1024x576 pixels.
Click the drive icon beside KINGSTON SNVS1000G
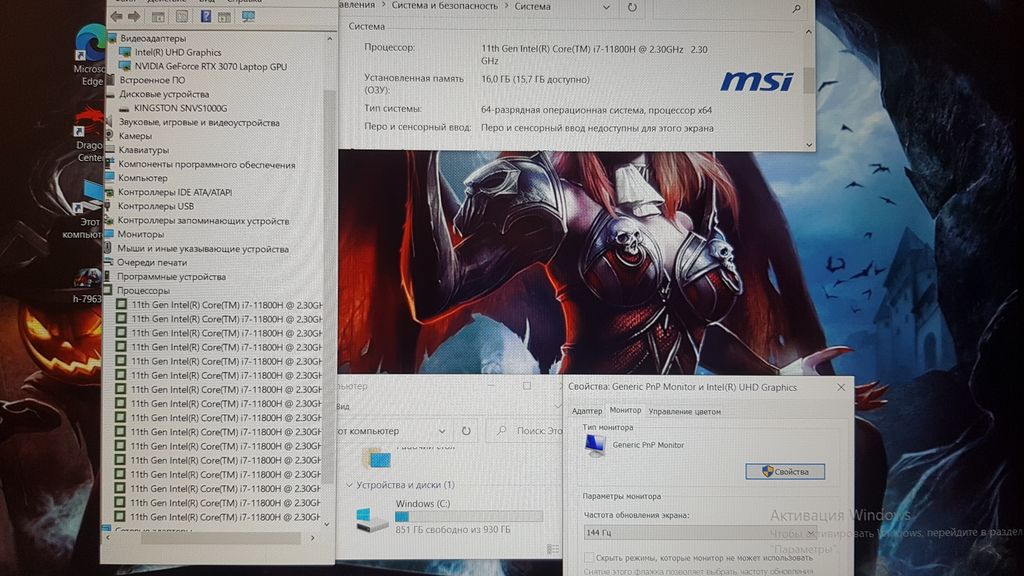(x=125, y=108)
